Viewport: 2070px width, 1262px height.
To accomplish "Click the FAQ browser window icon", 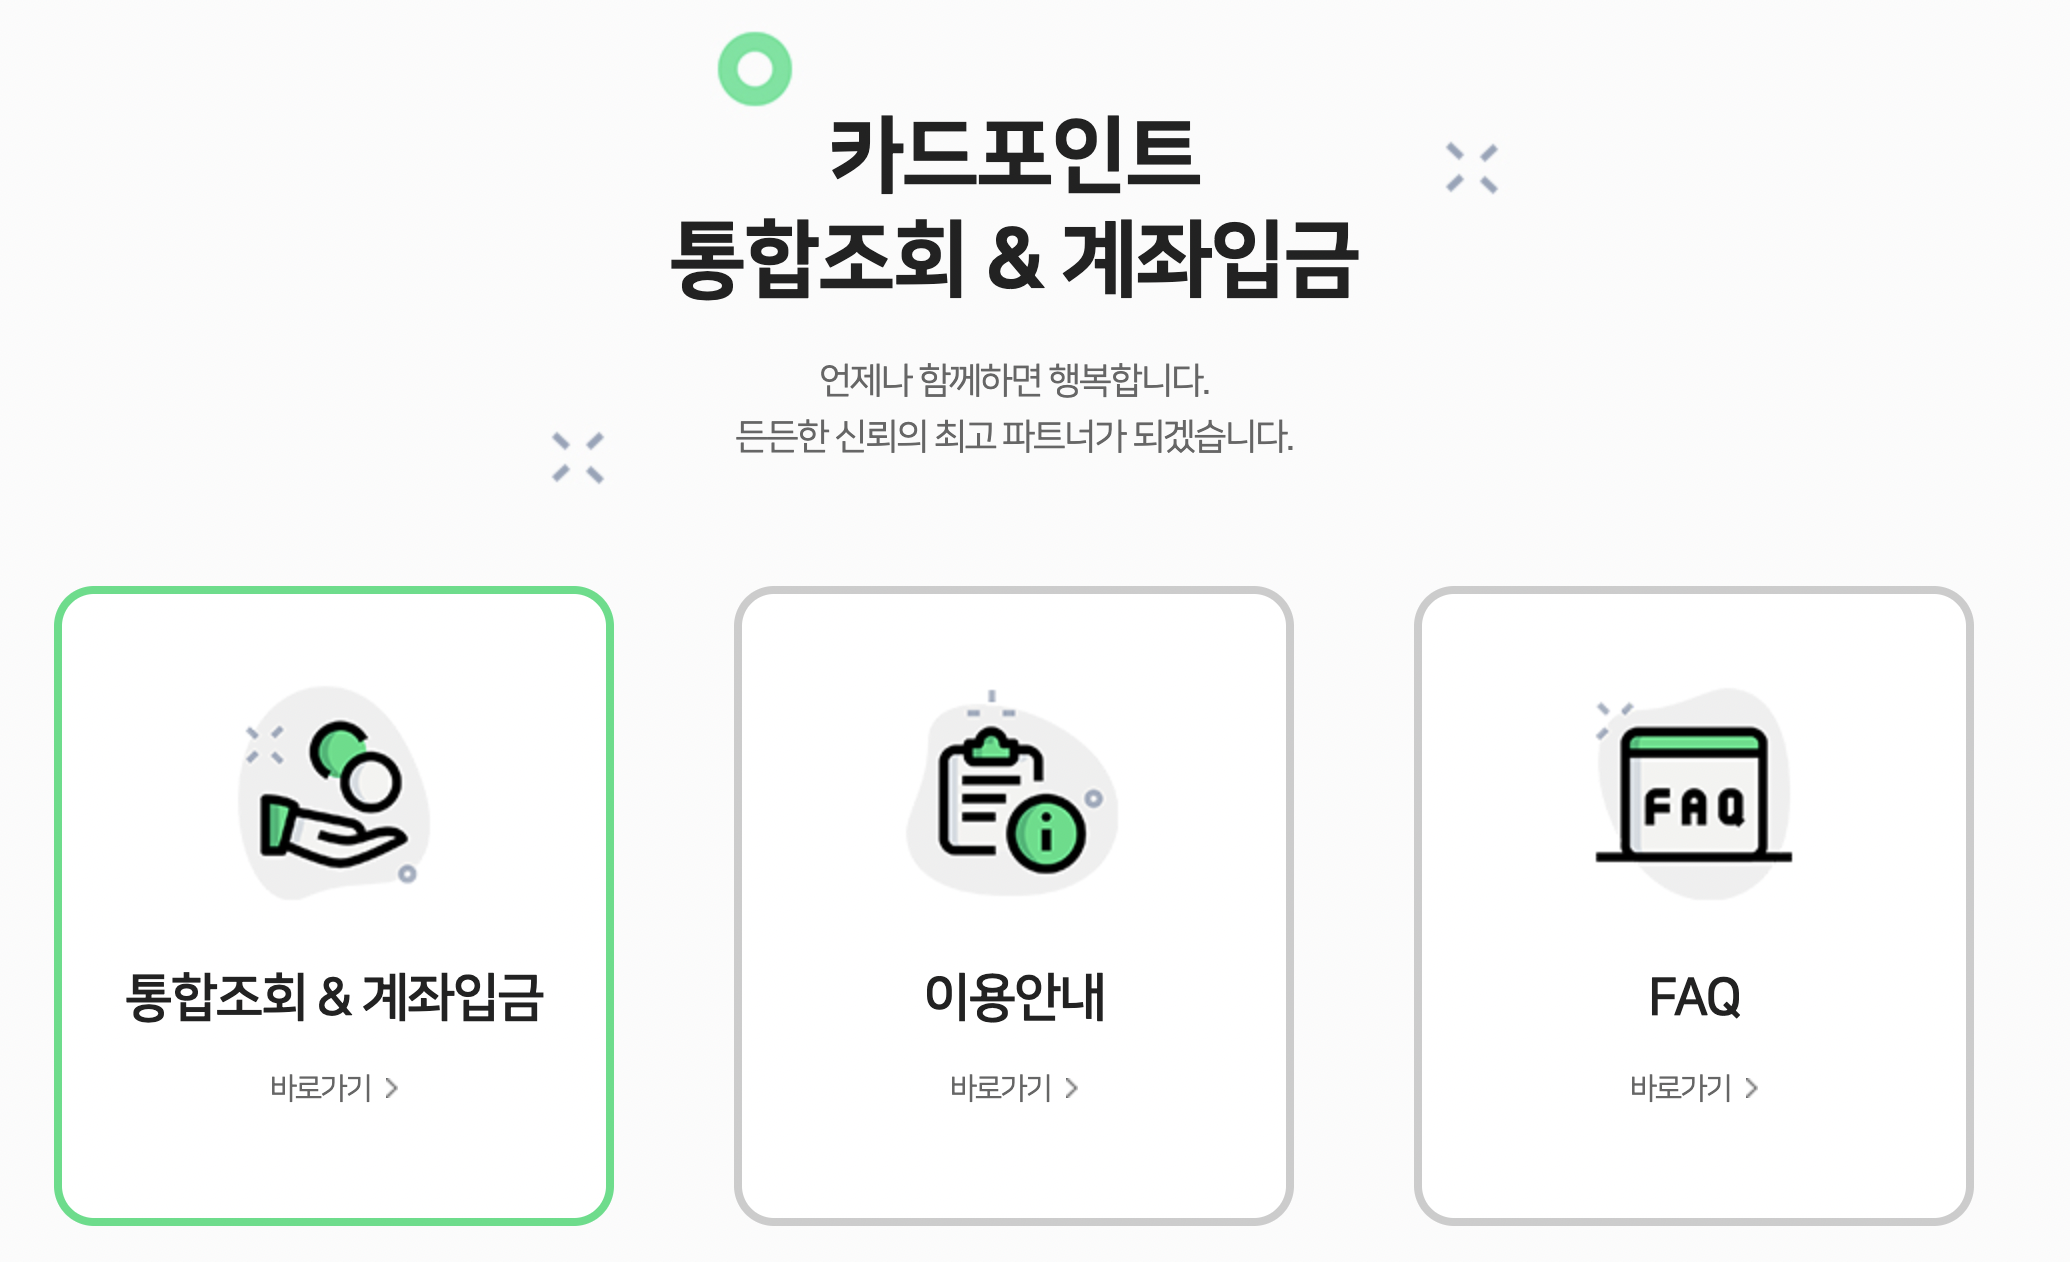I will (1693, 793).
